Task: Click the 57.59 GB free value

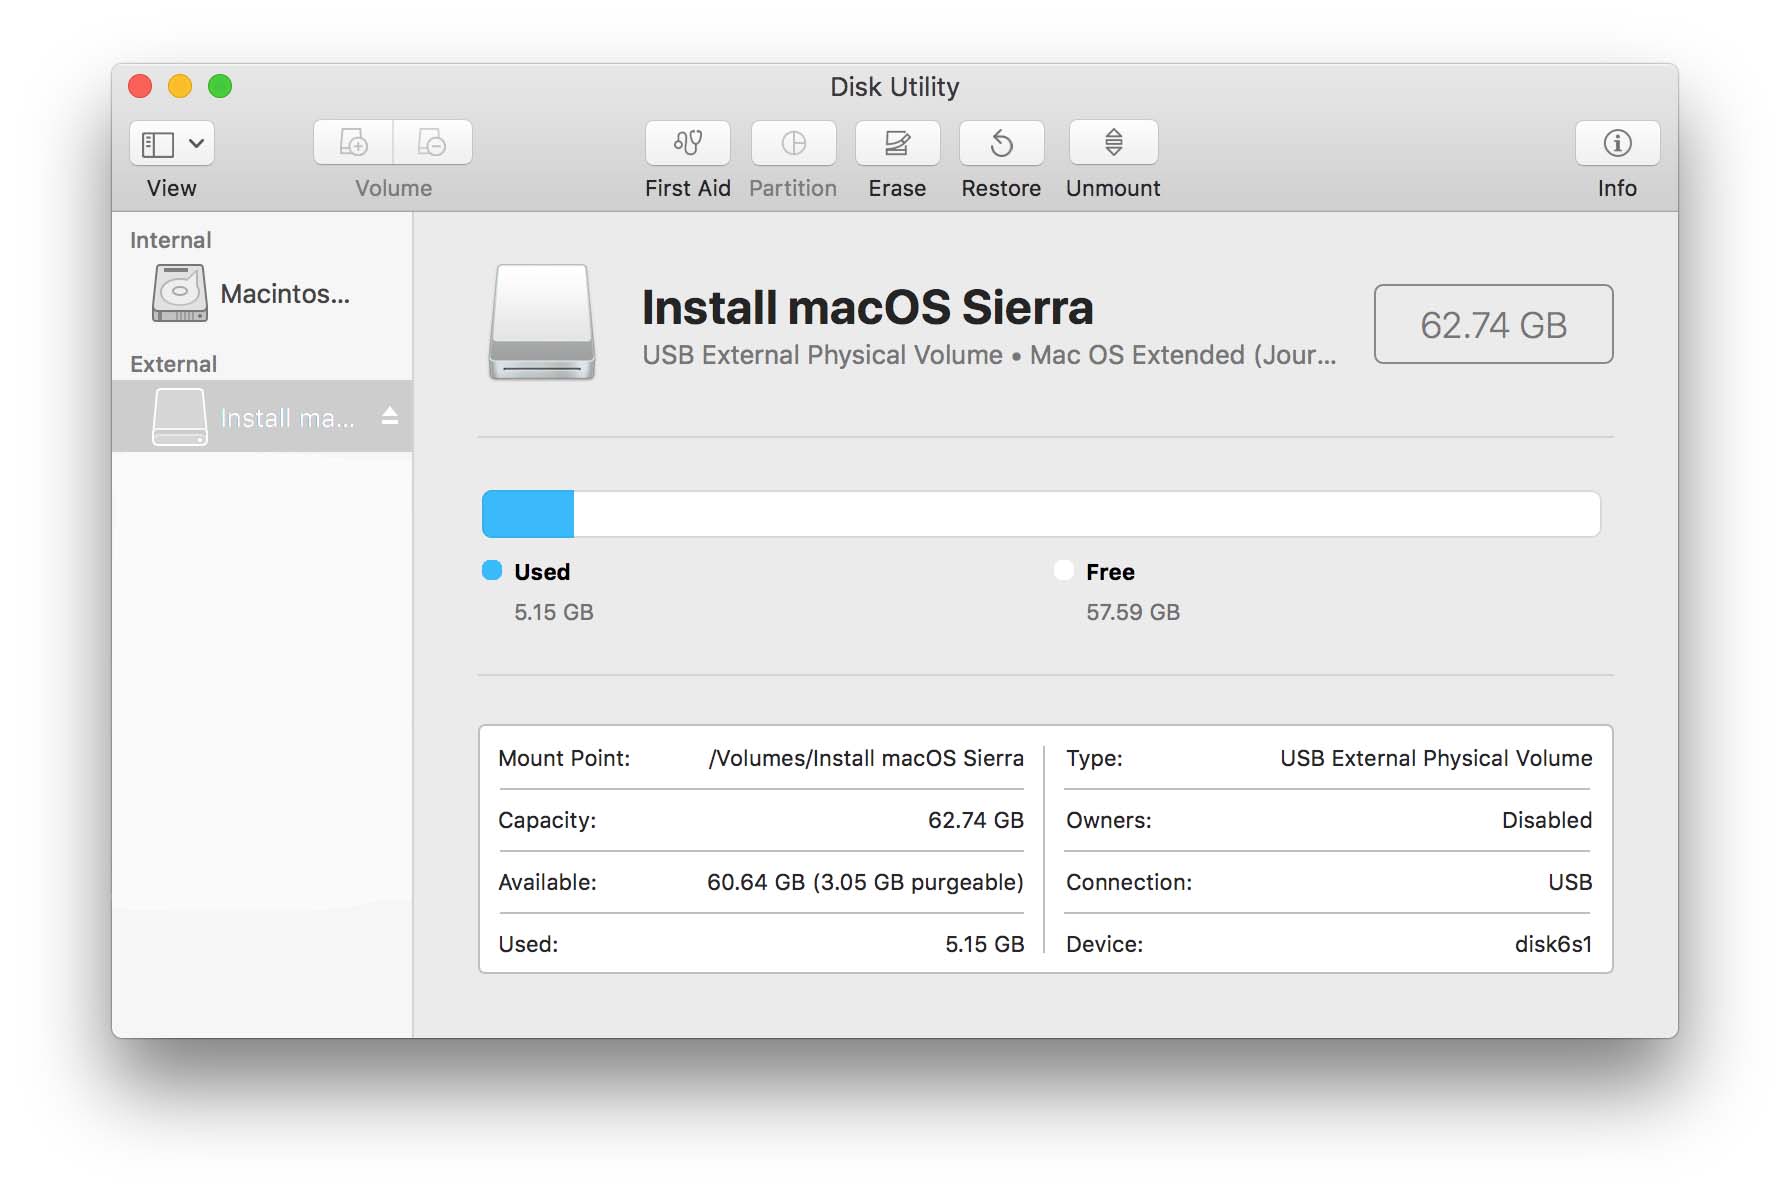Action: click(1133, 612)
